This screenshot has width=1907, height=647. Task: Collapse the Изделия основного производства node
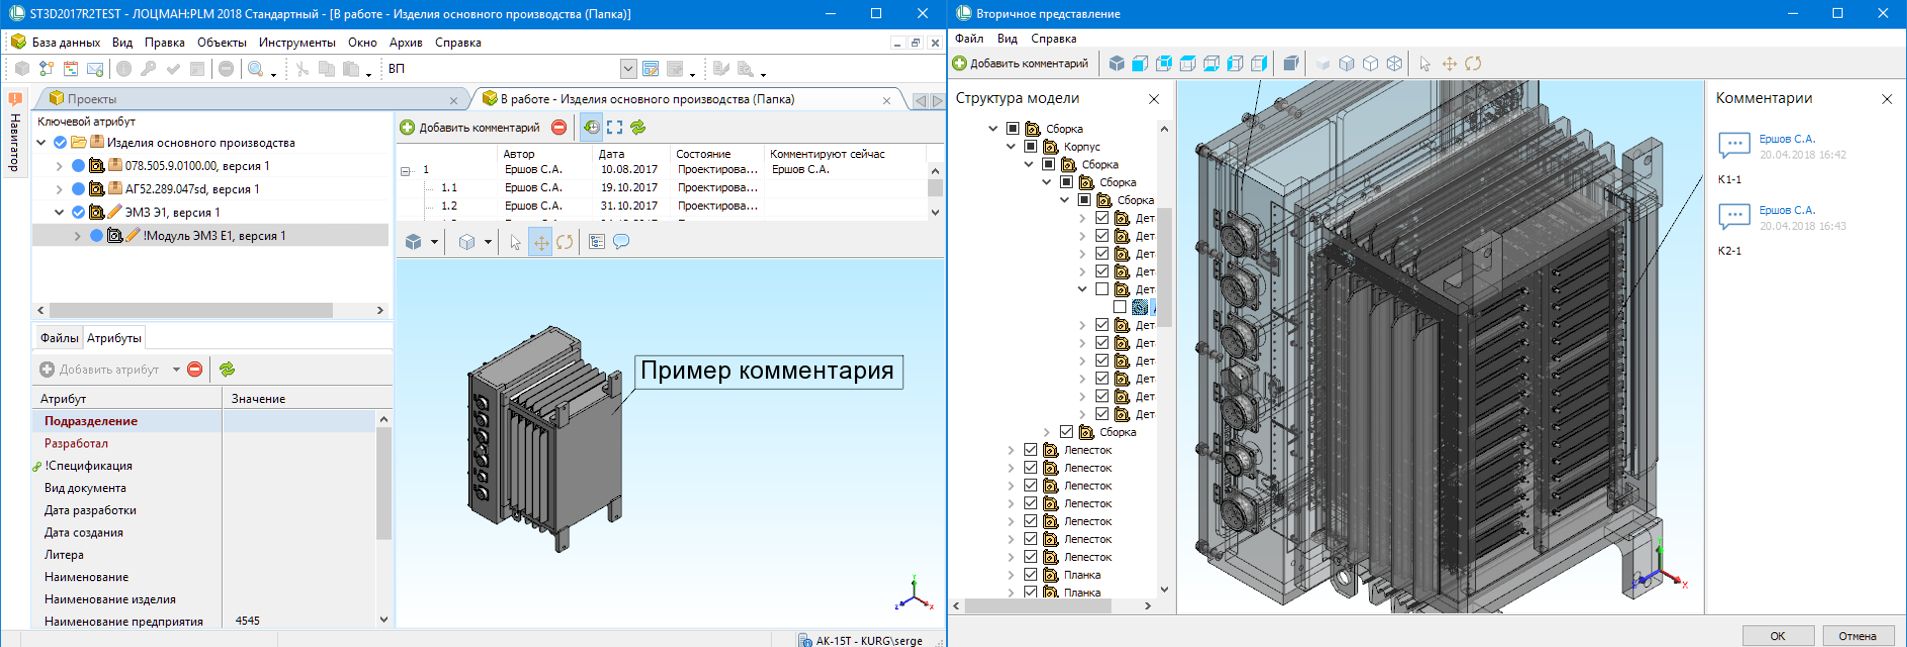point(41,142)
